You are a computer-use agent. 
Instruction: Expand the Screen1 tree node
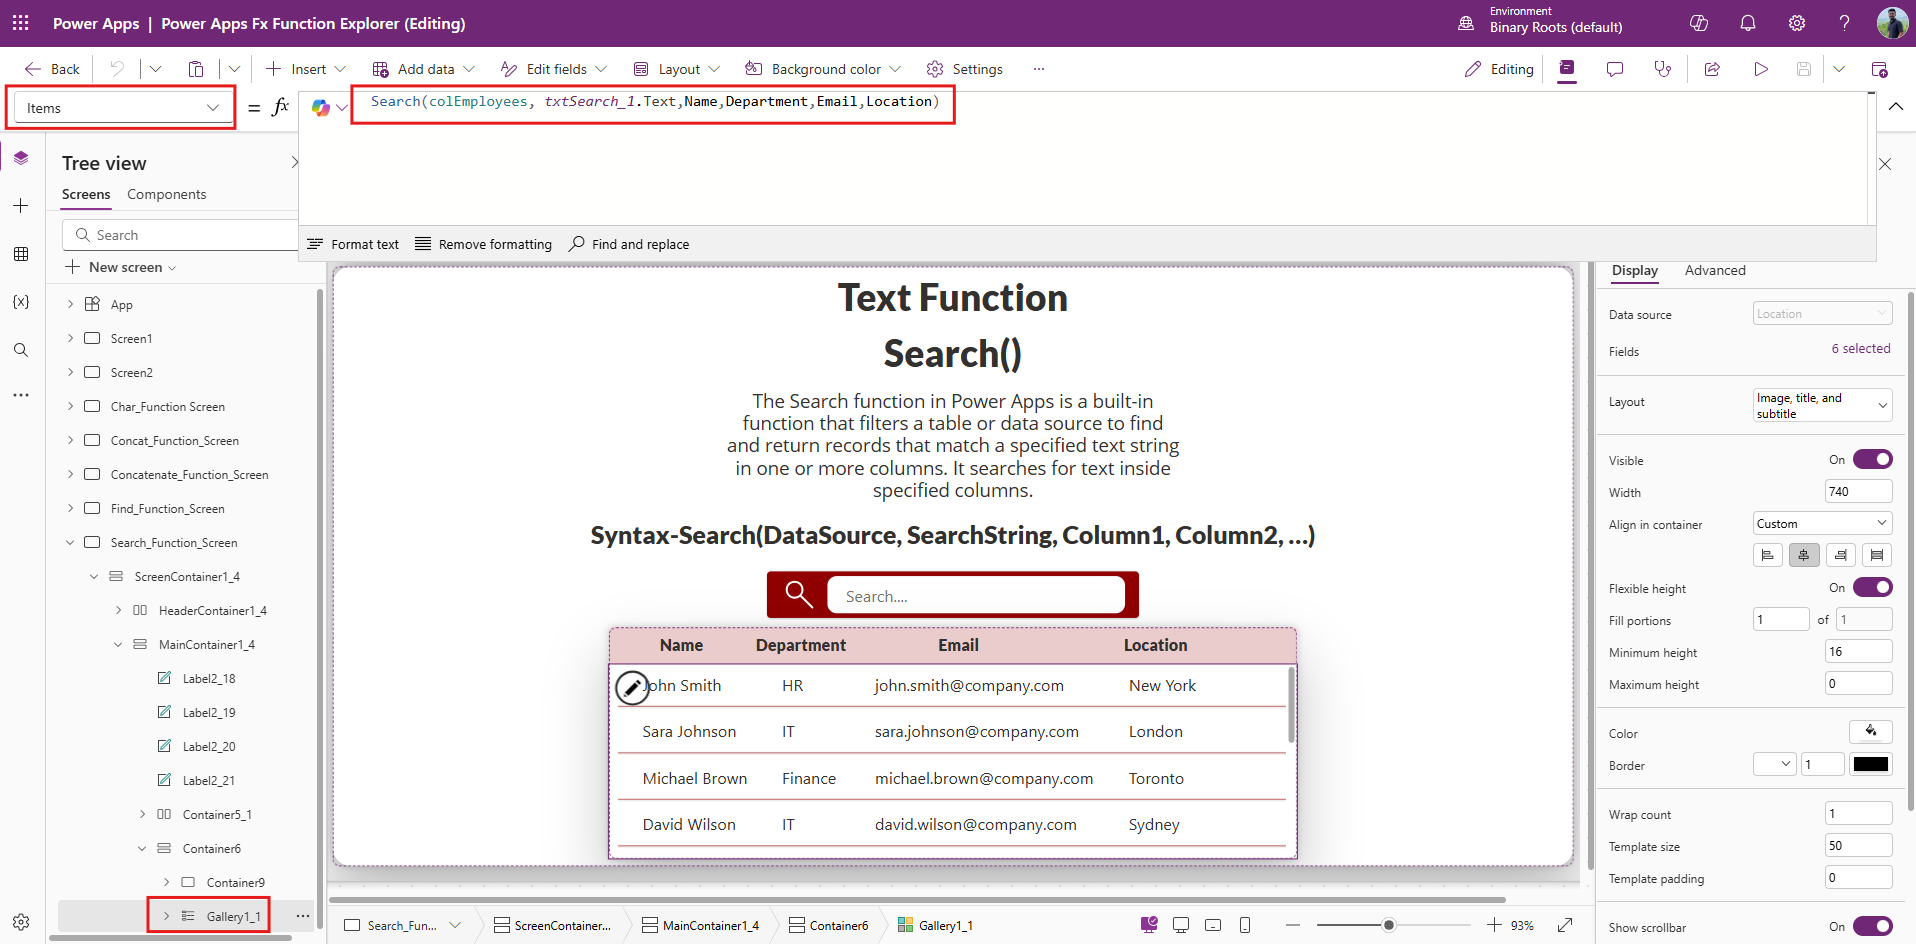click(70, 338)
